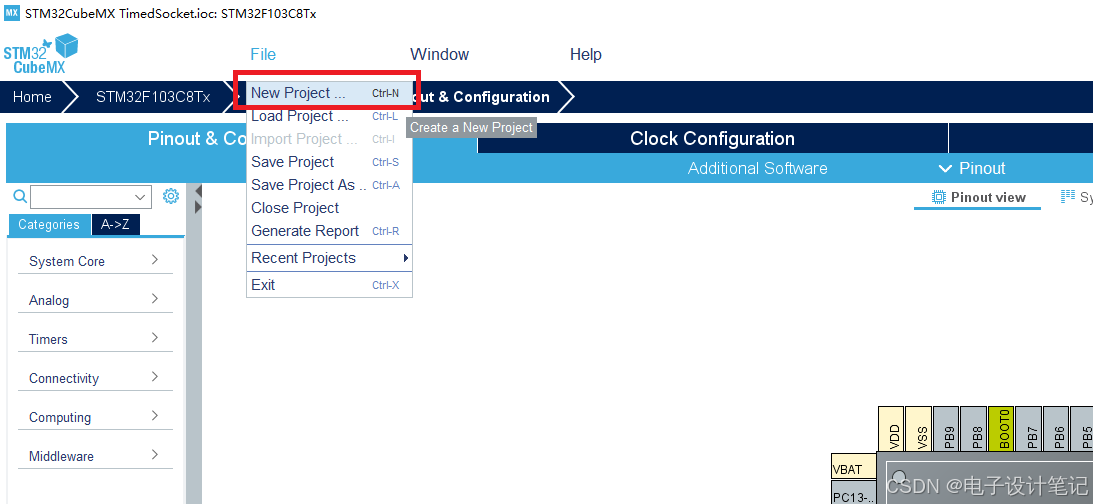Open the Additional Software option
The image size is (1093, 504).
[757, 169]
